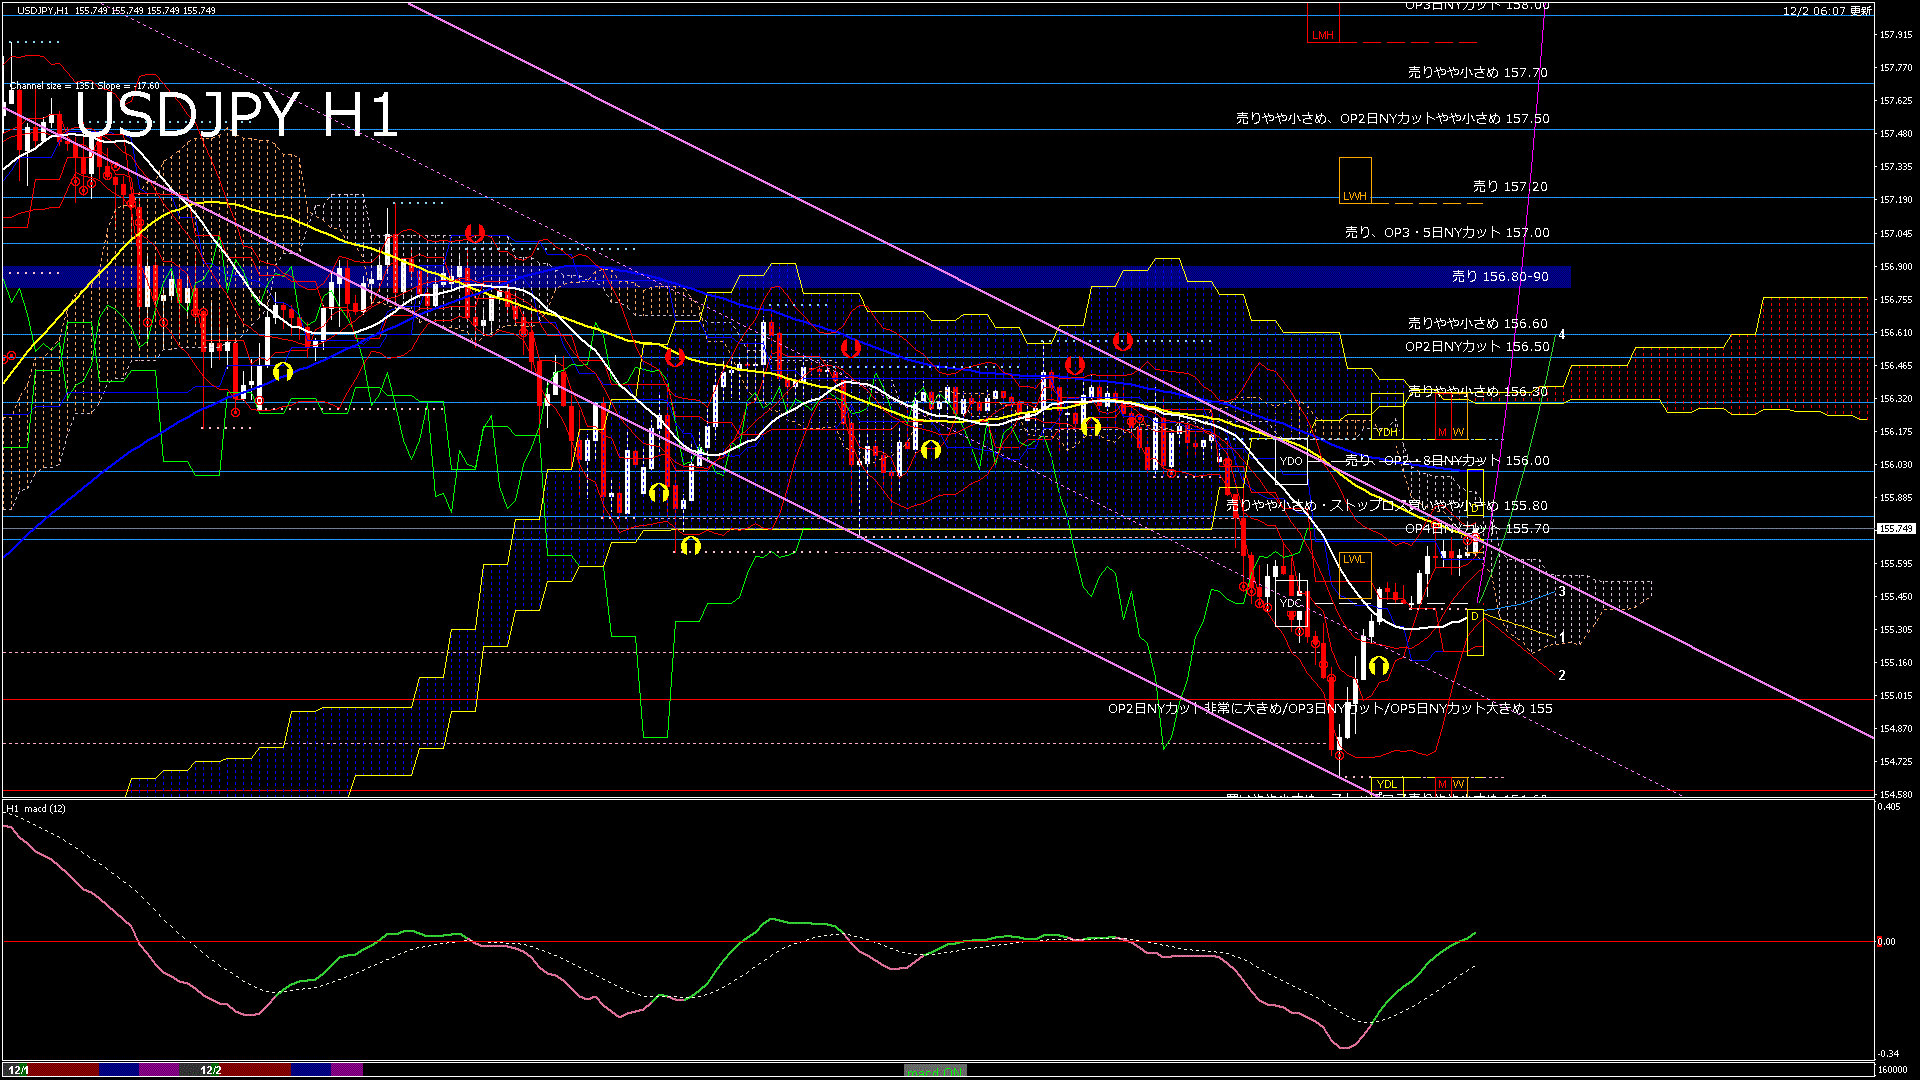Click the yellow YDL label
1920x1080 pixels.
(1386, 784)
